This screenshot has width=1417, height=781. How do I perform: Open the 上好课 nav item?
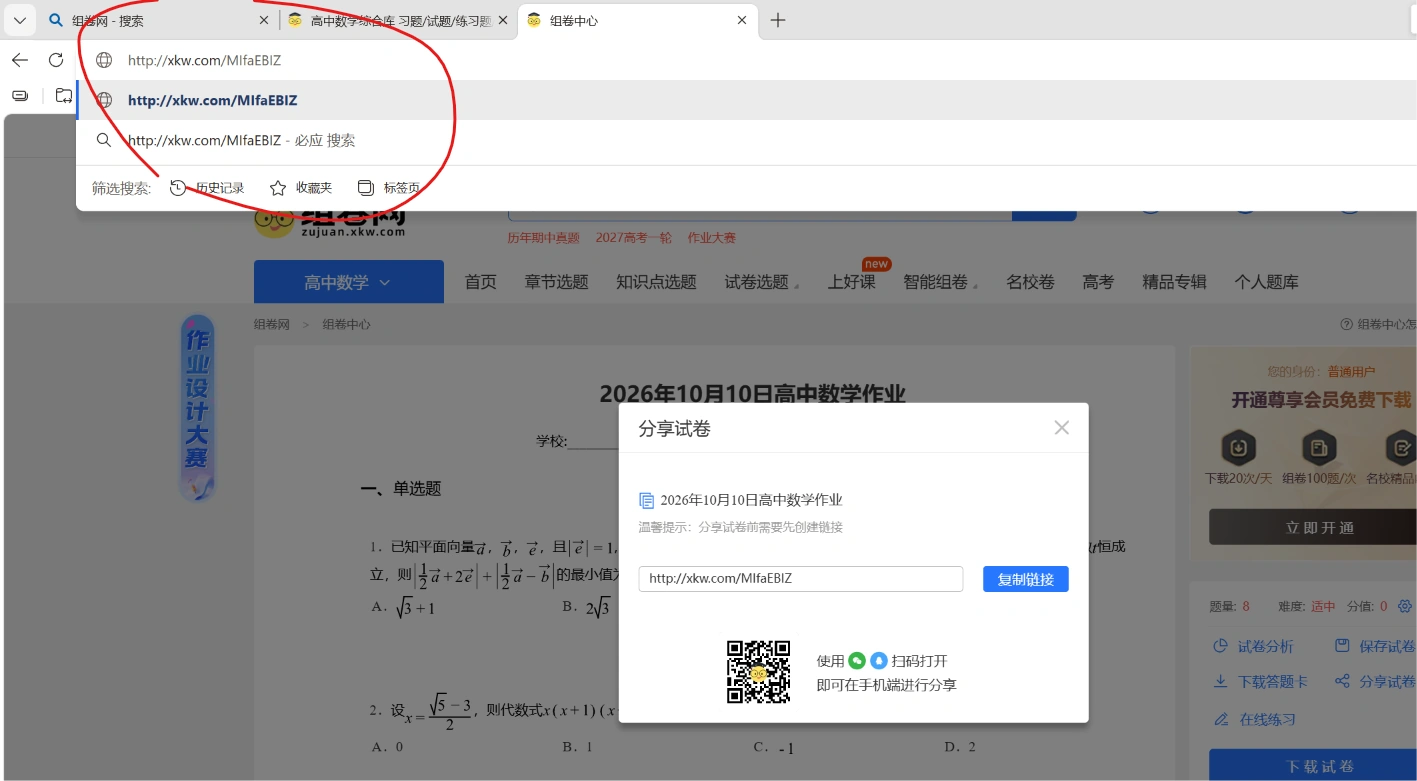pyautogui.click(x=851, y=282)
